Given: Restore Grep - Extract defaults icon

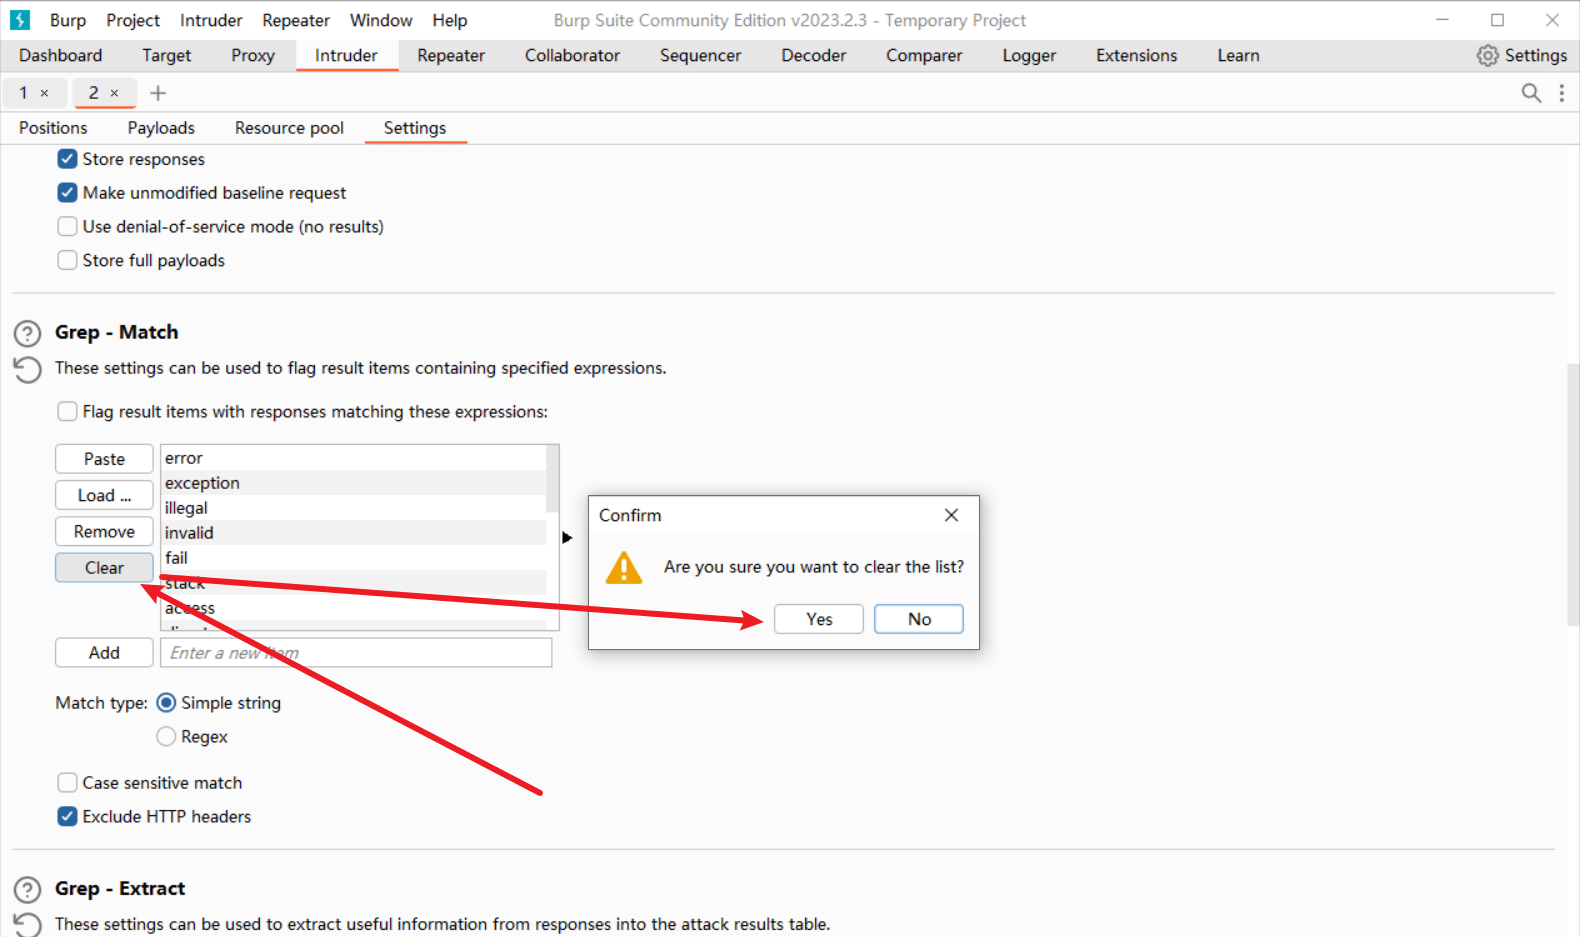Looking at the screenshot, I should [28, 925].
